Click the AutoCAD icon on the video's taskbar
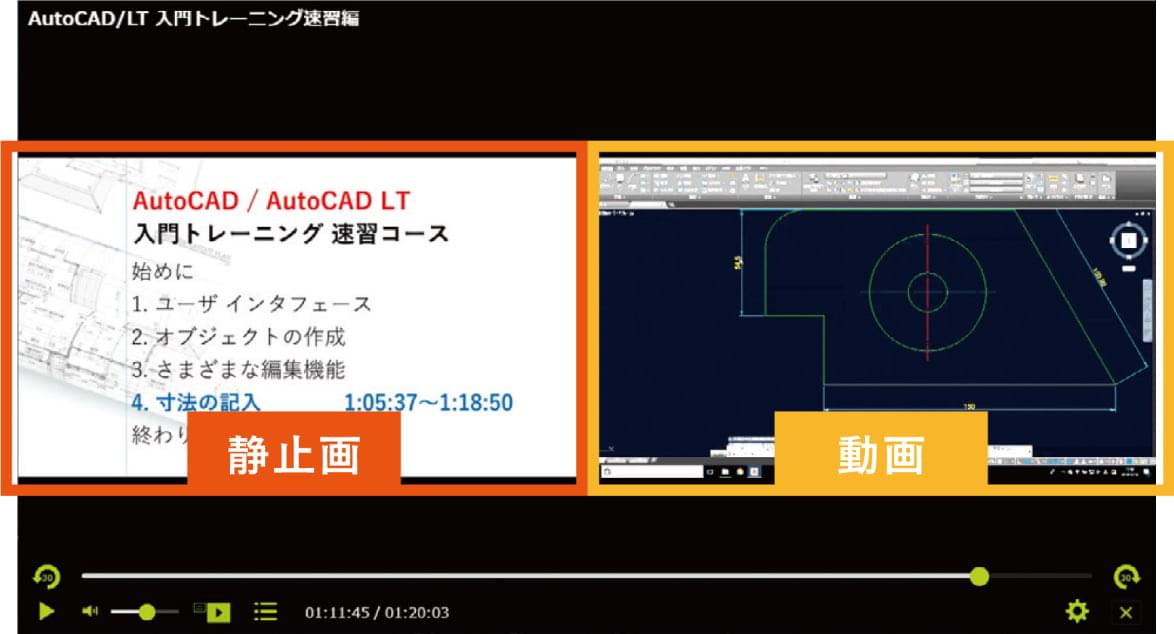1174x634 pixels. tap(755, 470)
